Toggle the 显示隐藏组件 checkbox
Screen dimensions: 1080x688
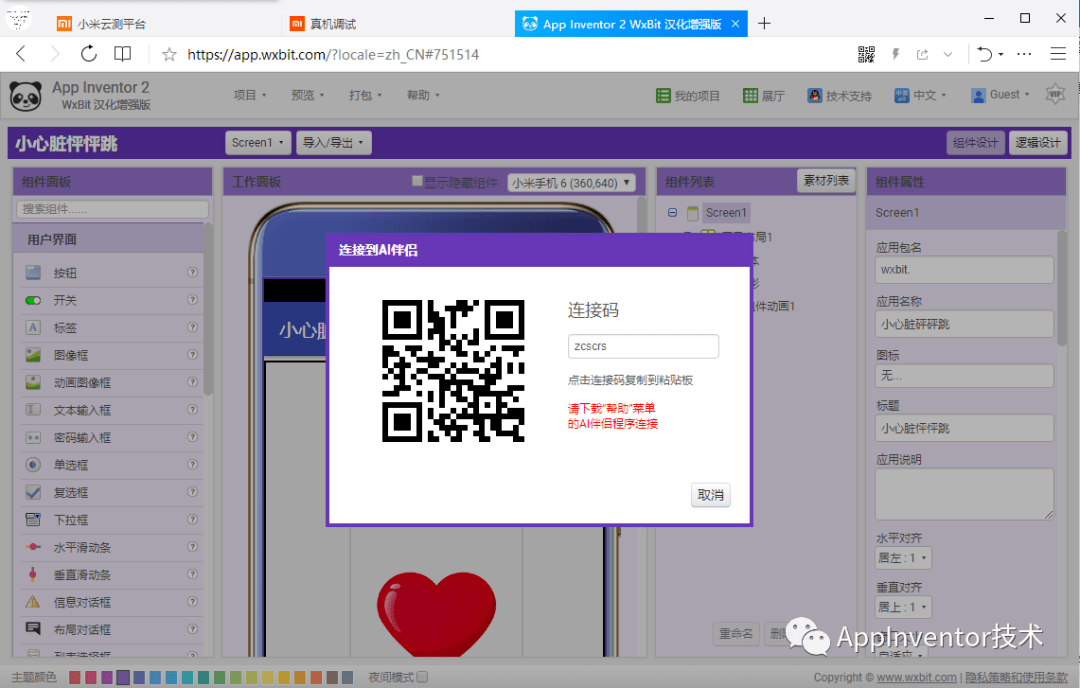point(417,181)
